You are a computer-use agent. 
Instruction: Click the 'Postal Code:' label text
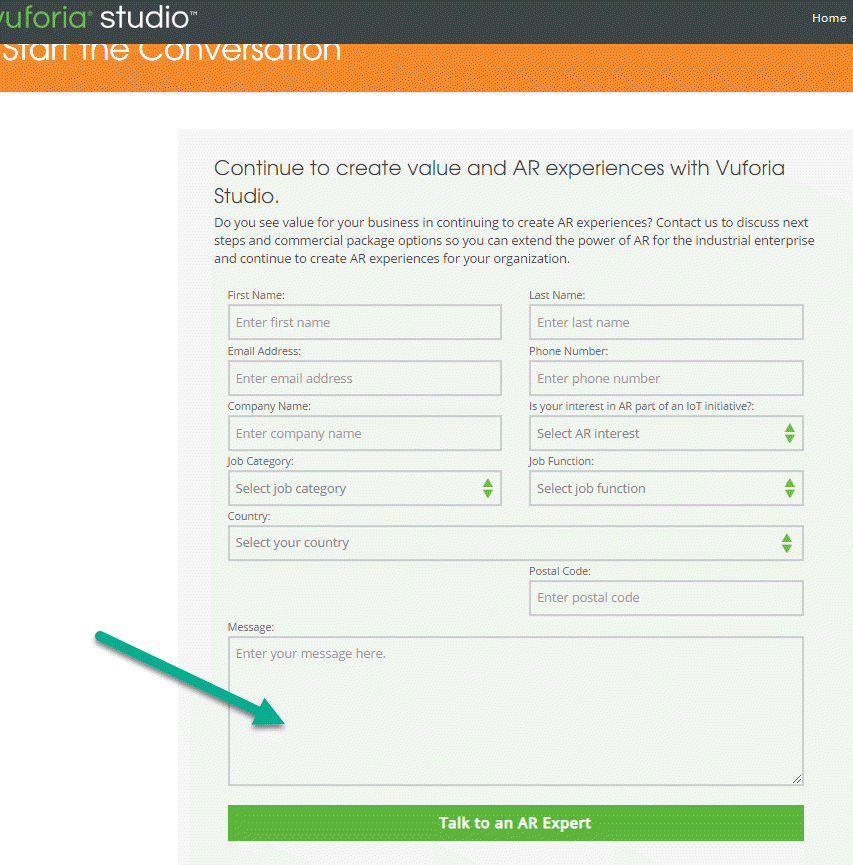coord(560,571)
